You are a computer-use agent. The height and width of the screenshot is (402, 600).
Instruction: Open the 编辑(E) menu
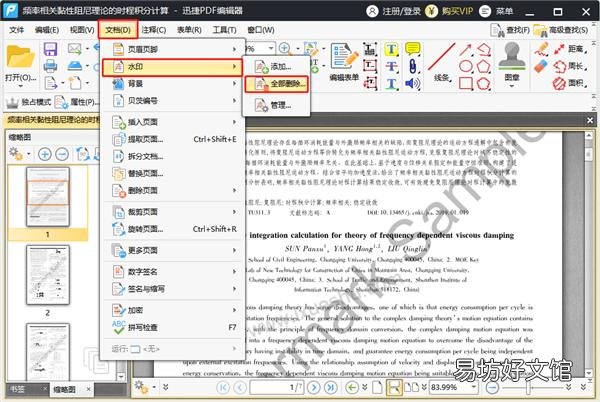pyautogui.click(x=47, y=30)
